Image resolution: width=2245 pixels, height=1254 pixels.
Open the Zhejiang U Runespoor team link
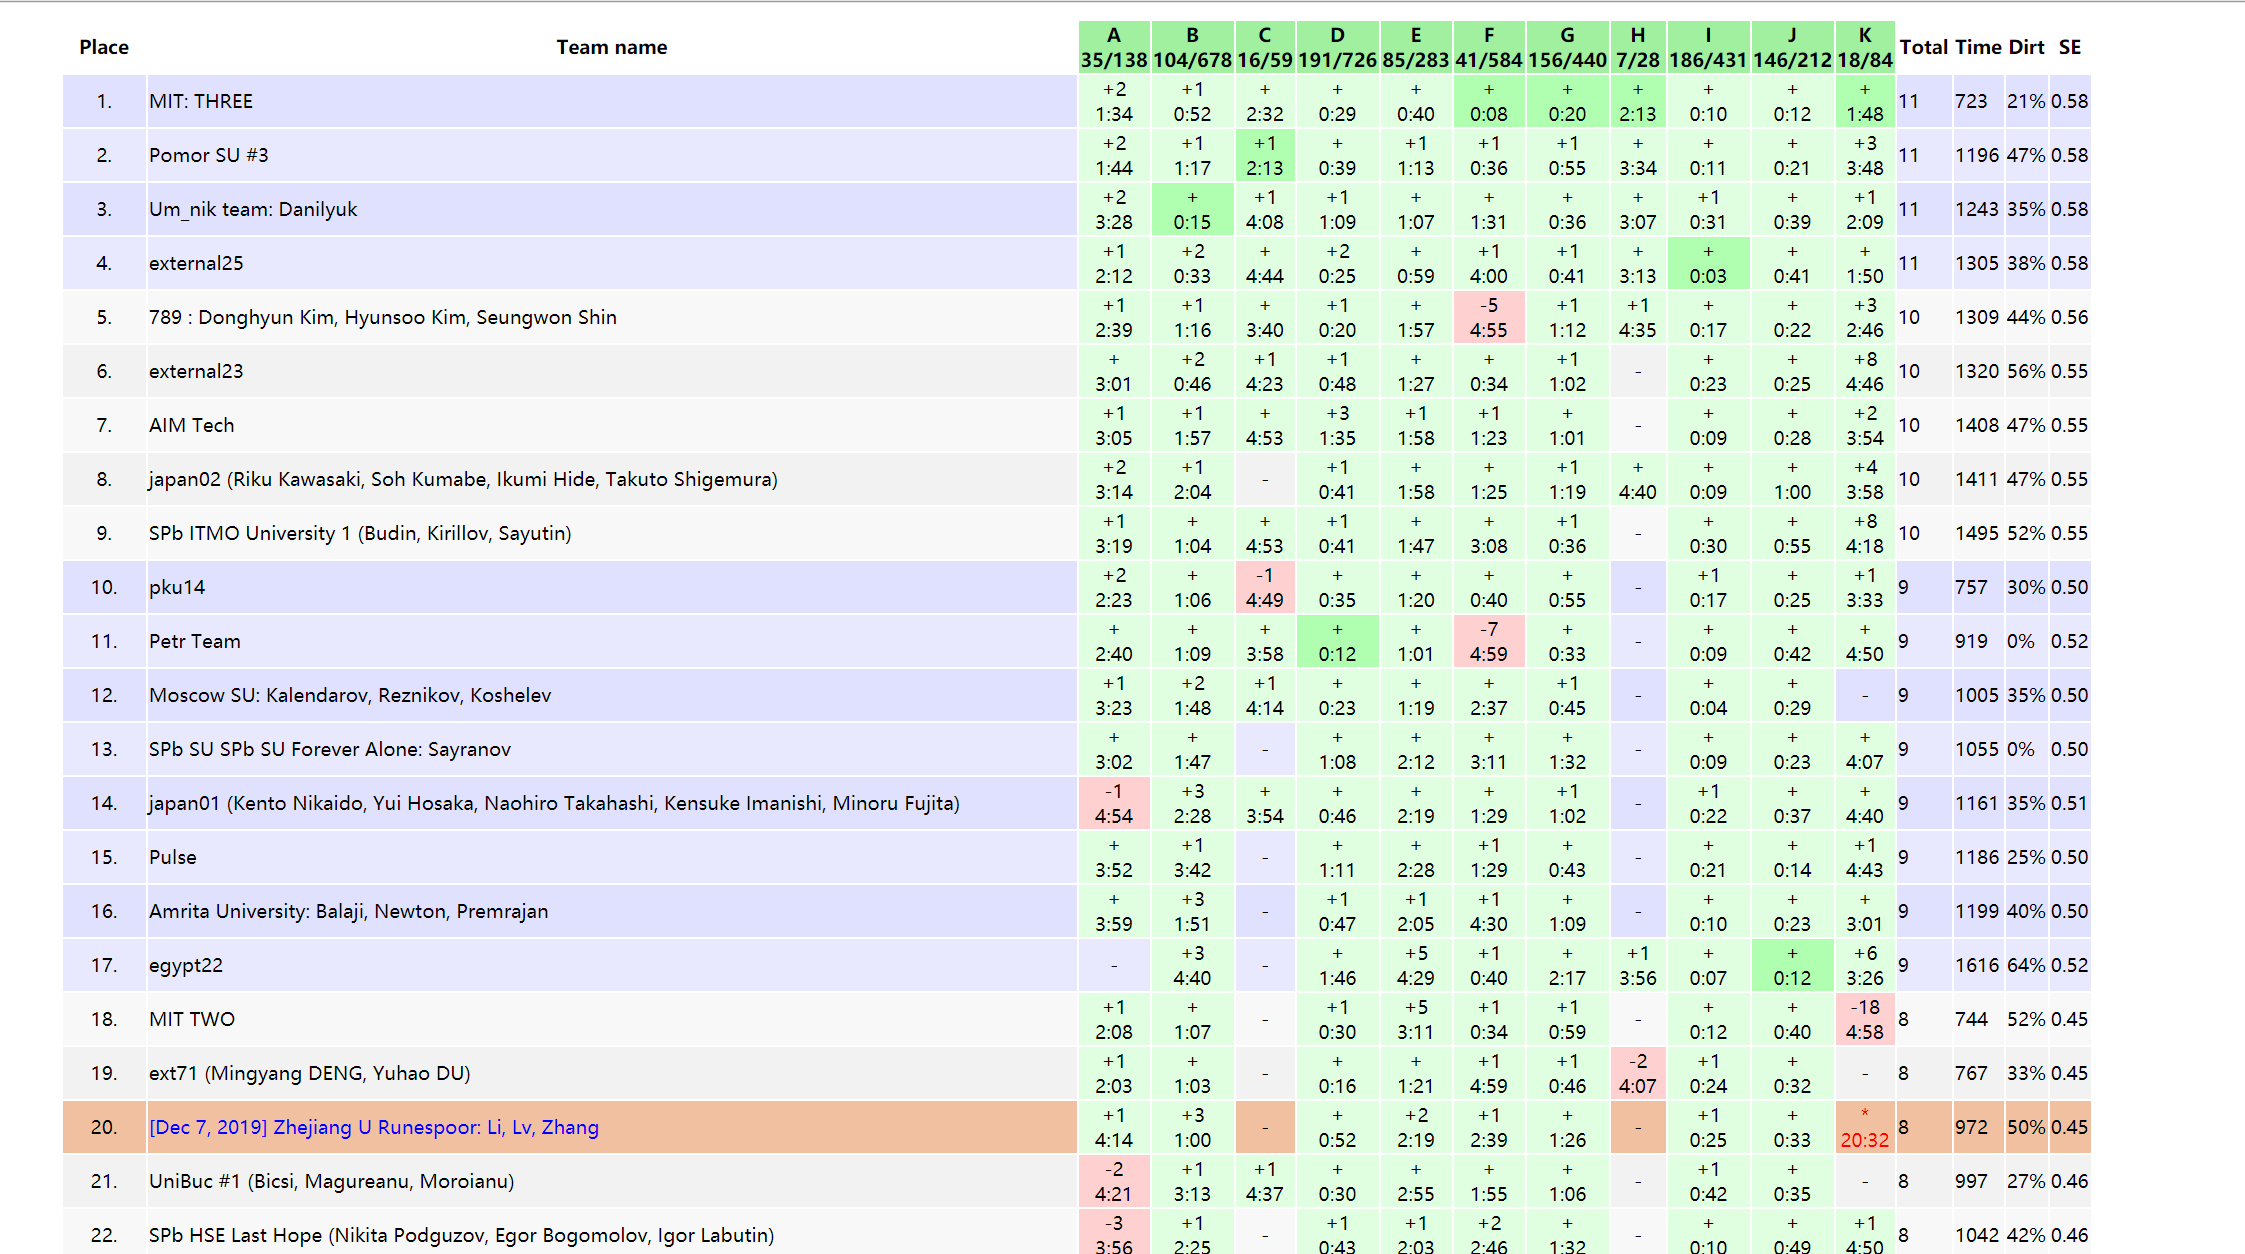click(x=374, y=1127)
